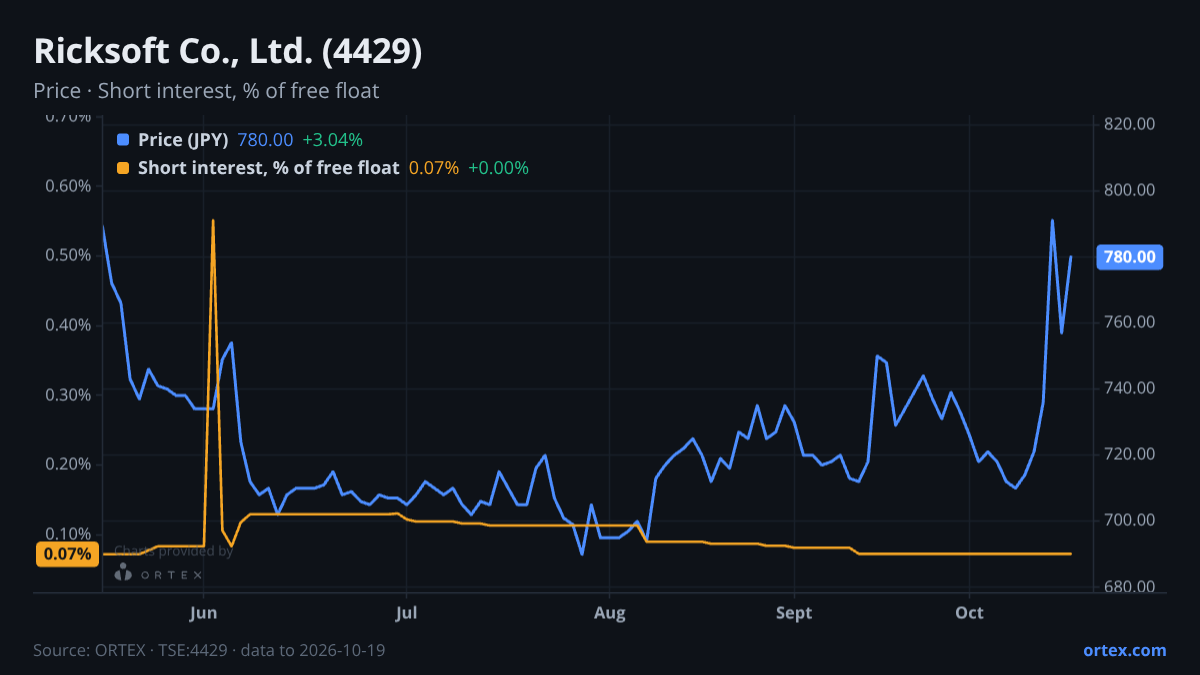Click the orange Short interest legend swatch
Screen dimensions: 1200x675
click(123, 168)
